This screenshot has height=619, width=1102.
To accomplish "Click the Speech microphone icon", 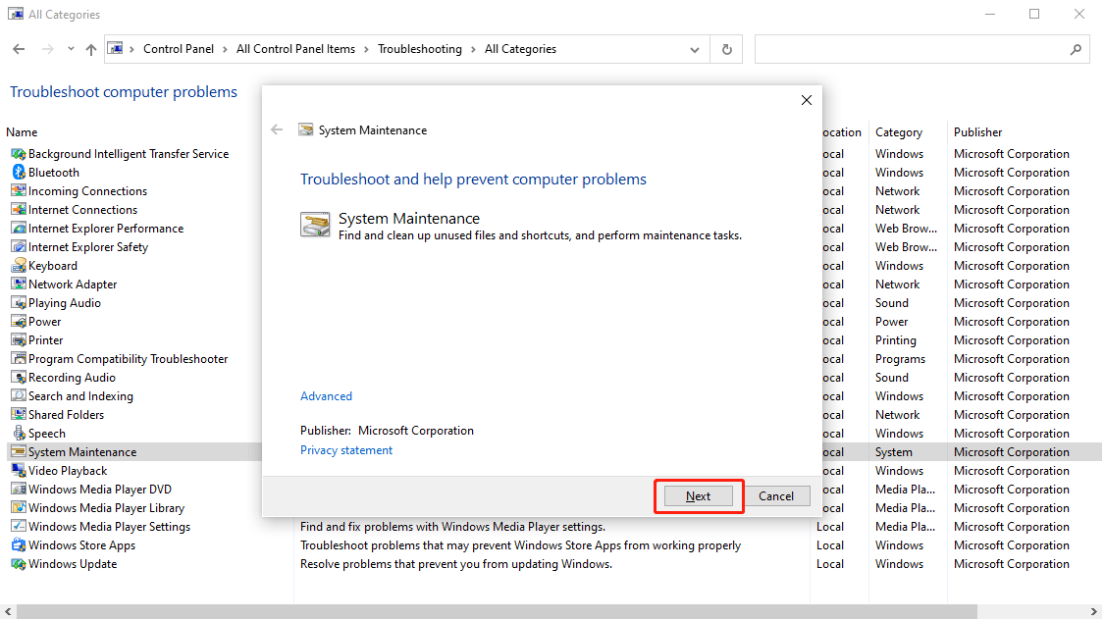I will click(18, 433).
